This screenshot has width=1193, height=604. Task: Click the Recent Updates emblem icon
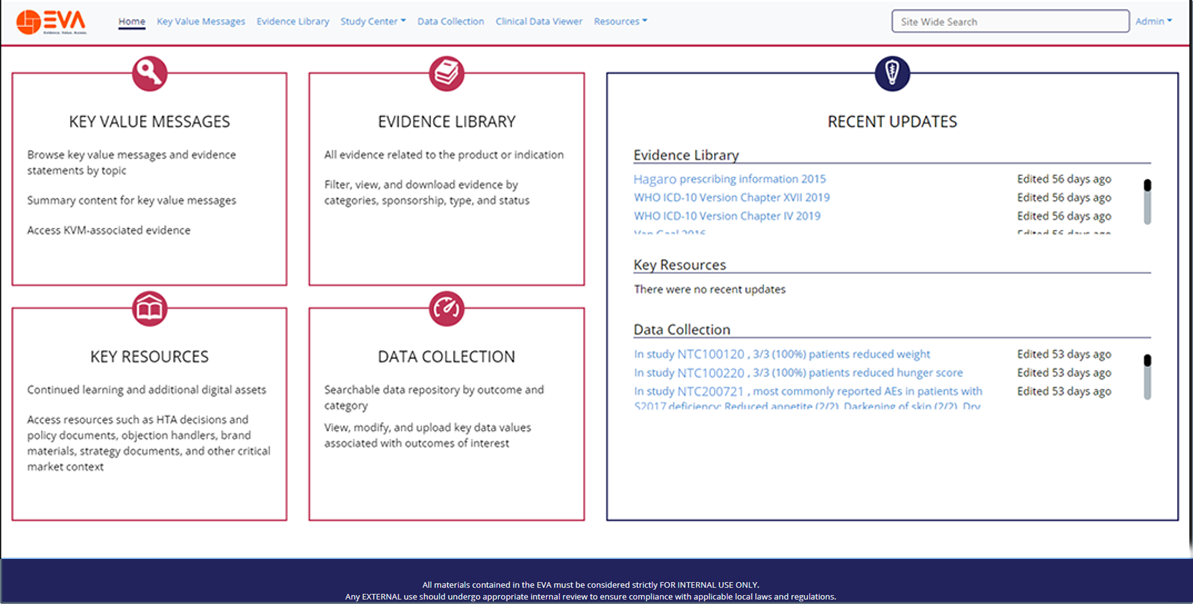click(892, 74)
